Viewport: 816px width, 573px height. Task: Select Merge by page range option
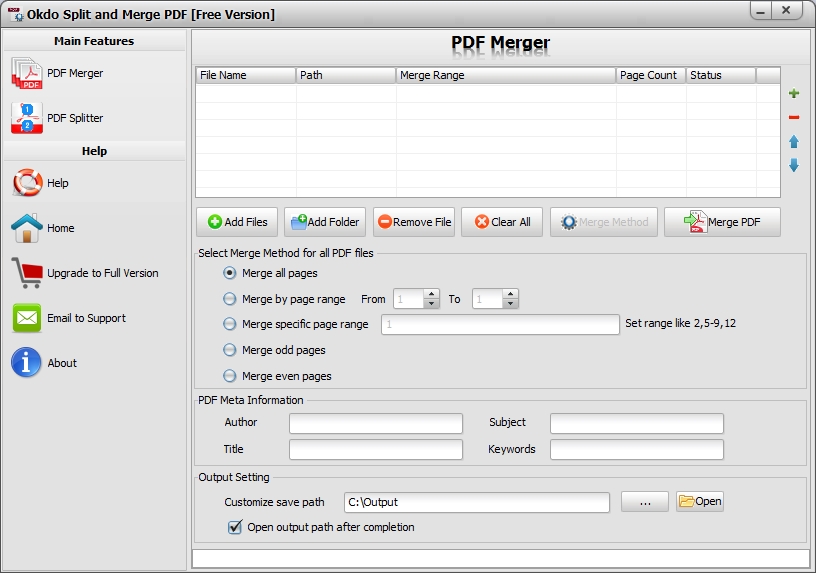tap(230, 299)
